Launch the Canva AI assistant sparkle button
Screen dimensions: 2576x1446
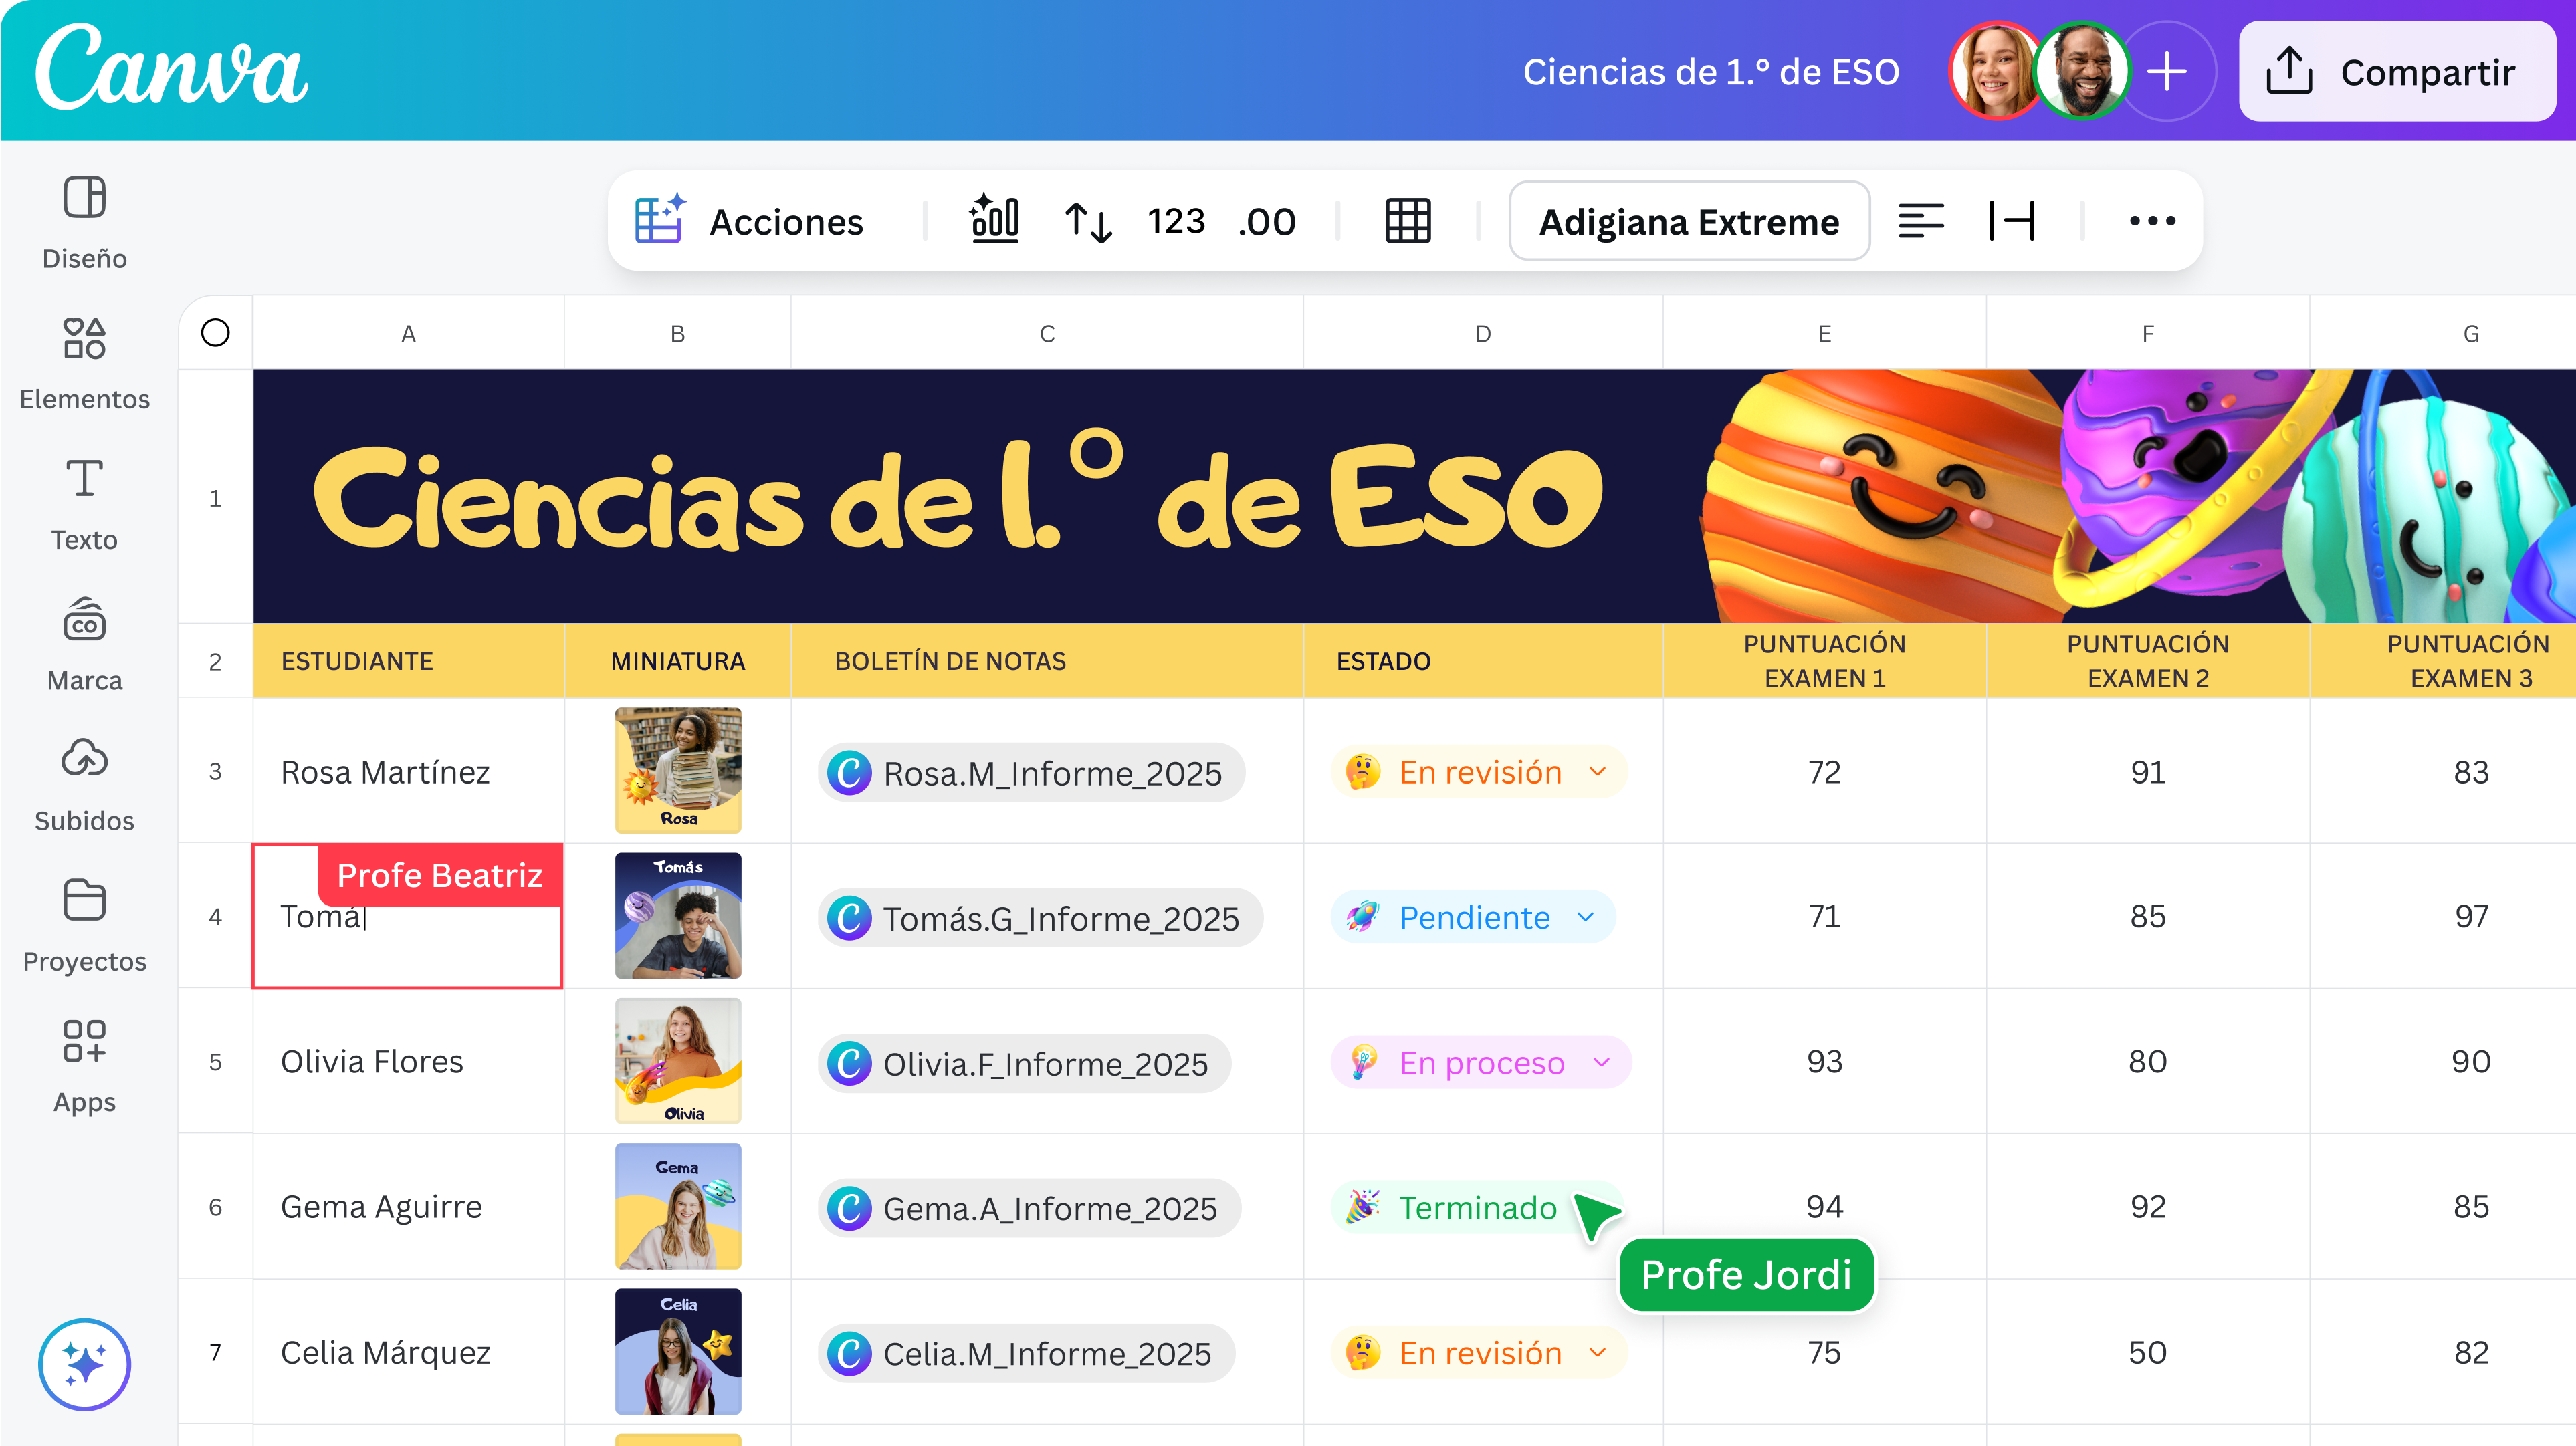coord(84,1363)
